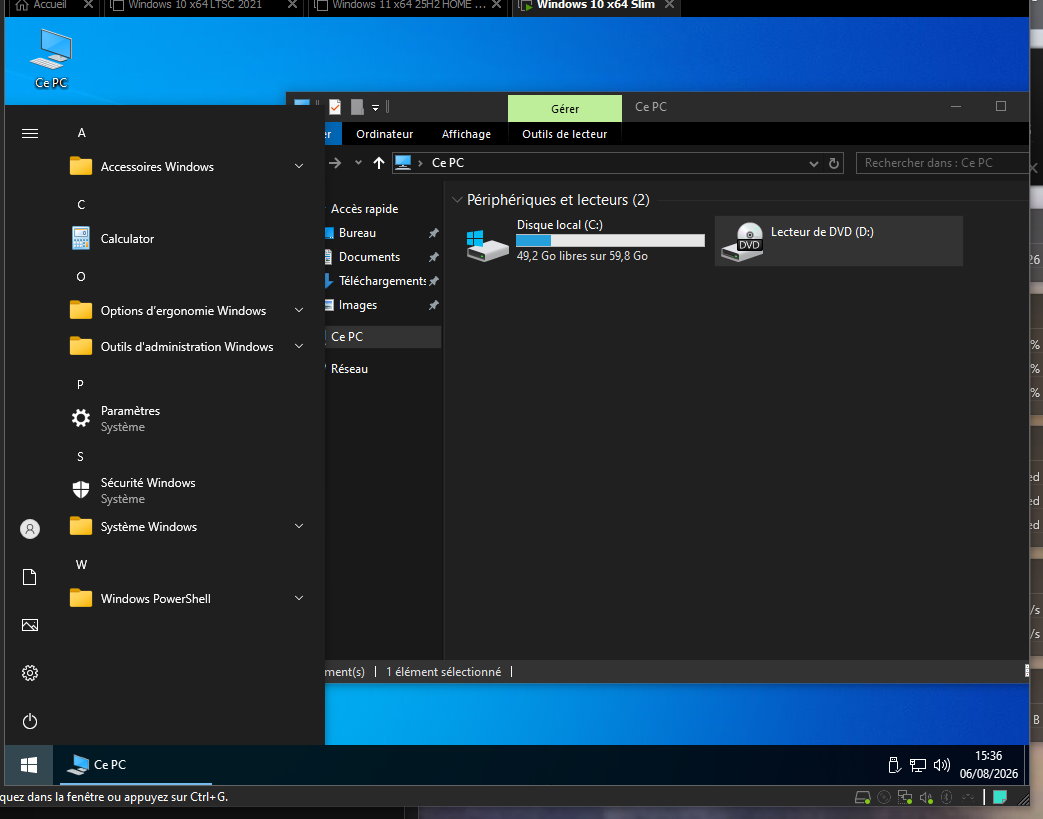The width and height of the screenshot is (1043, 819).
Task: Expand Système Windows folder
Action: [299, 526]
